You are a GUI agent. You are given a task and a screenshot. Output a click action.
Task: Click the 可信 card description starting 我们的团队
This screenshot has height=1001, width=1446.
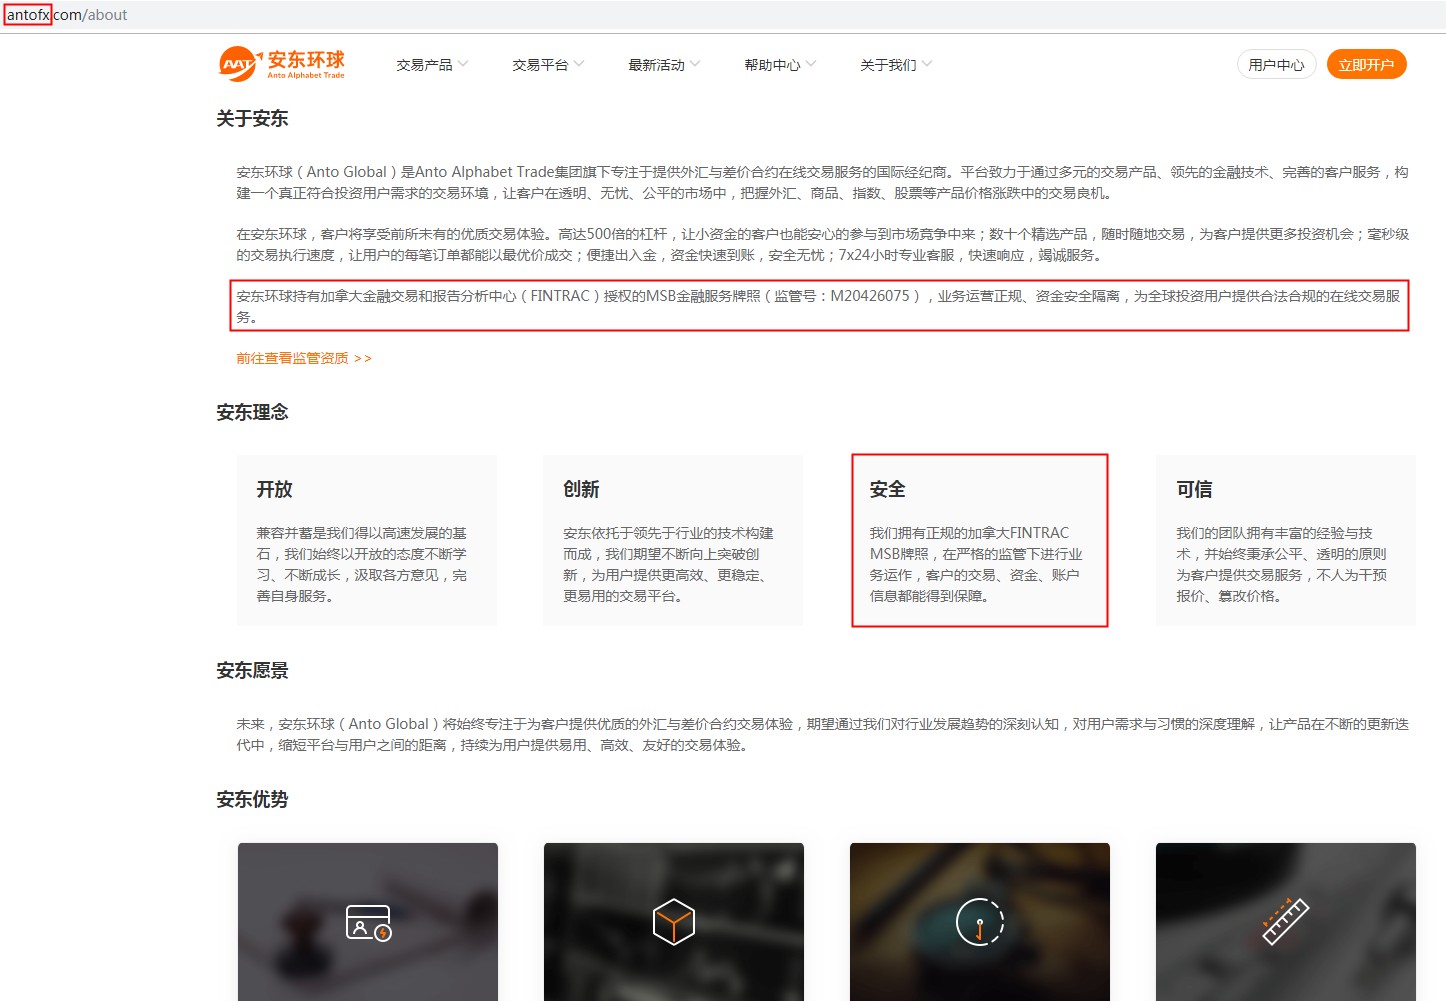(x=1281, y=564)
